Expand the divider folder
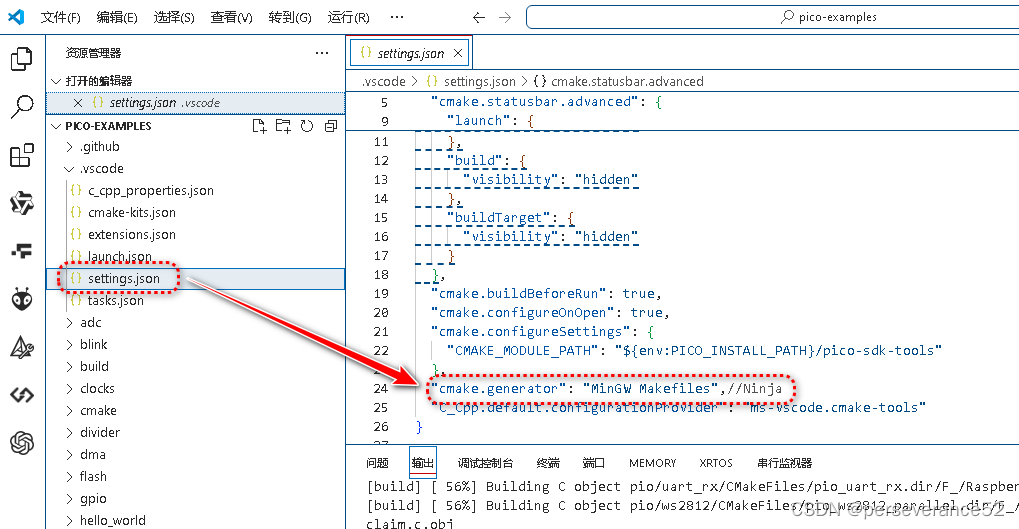This screenshot has height=529, width=1019. pyautogui.click(x=70, y=433)
